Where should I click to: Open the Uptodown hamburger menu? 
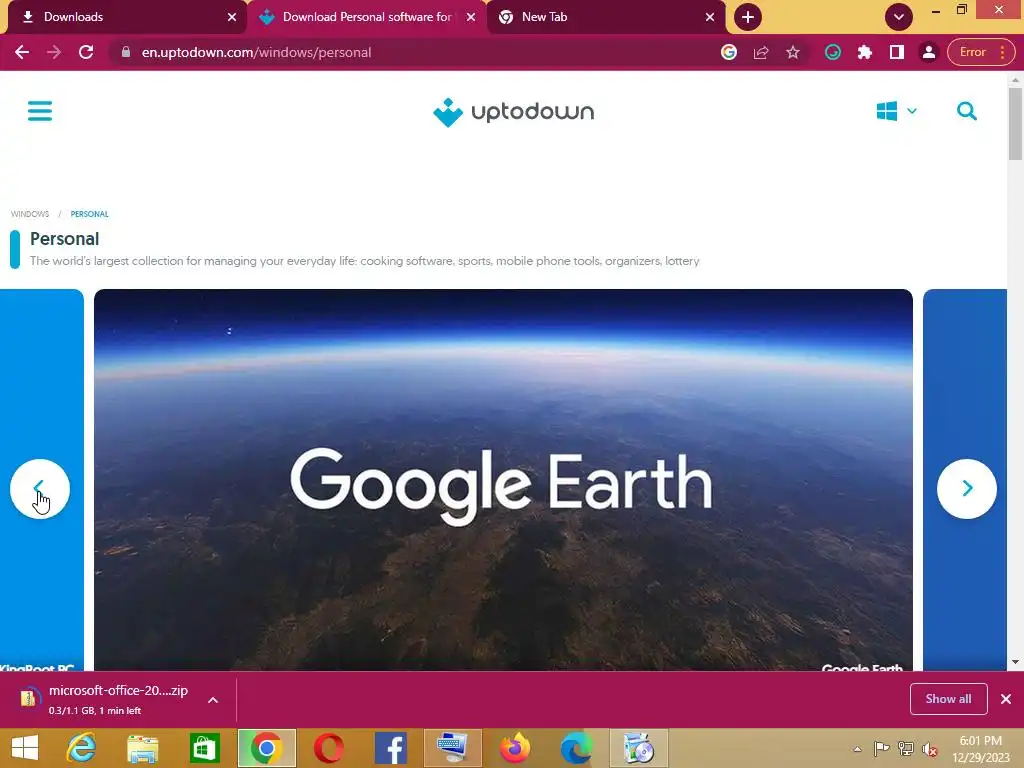[40, 111]
